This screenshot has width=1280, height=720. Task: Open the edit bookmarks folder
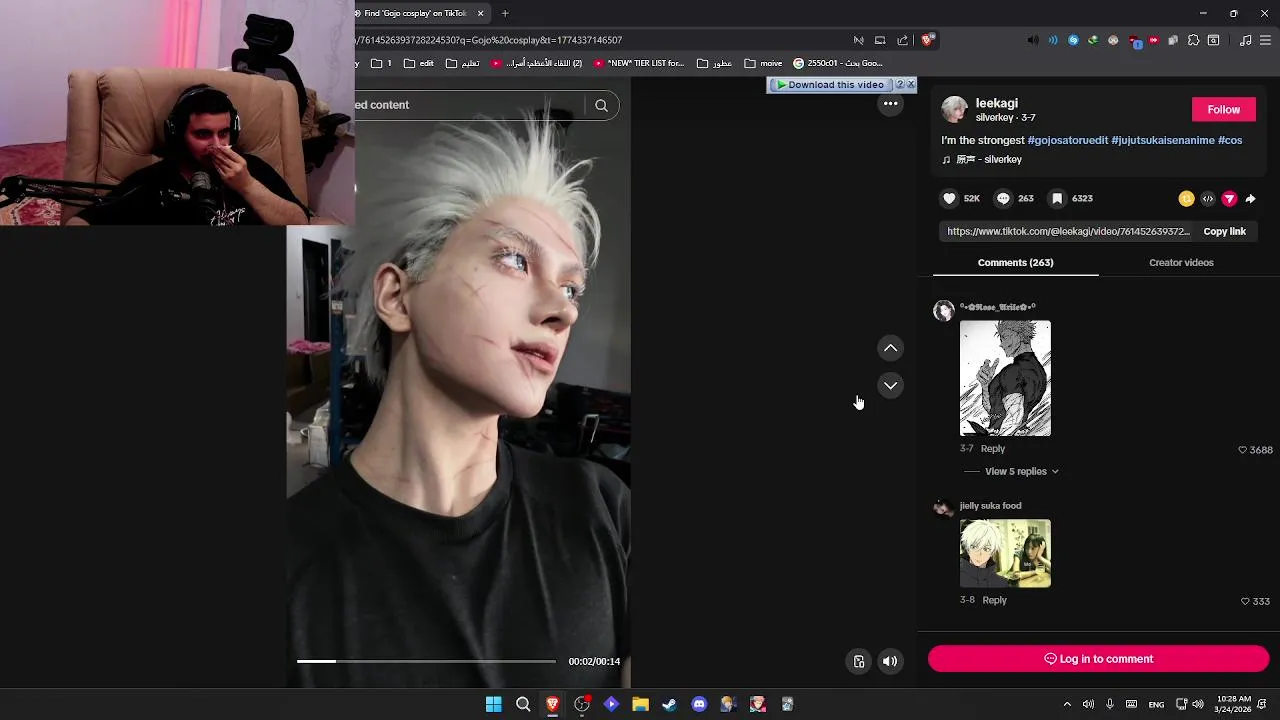[419, 63]
